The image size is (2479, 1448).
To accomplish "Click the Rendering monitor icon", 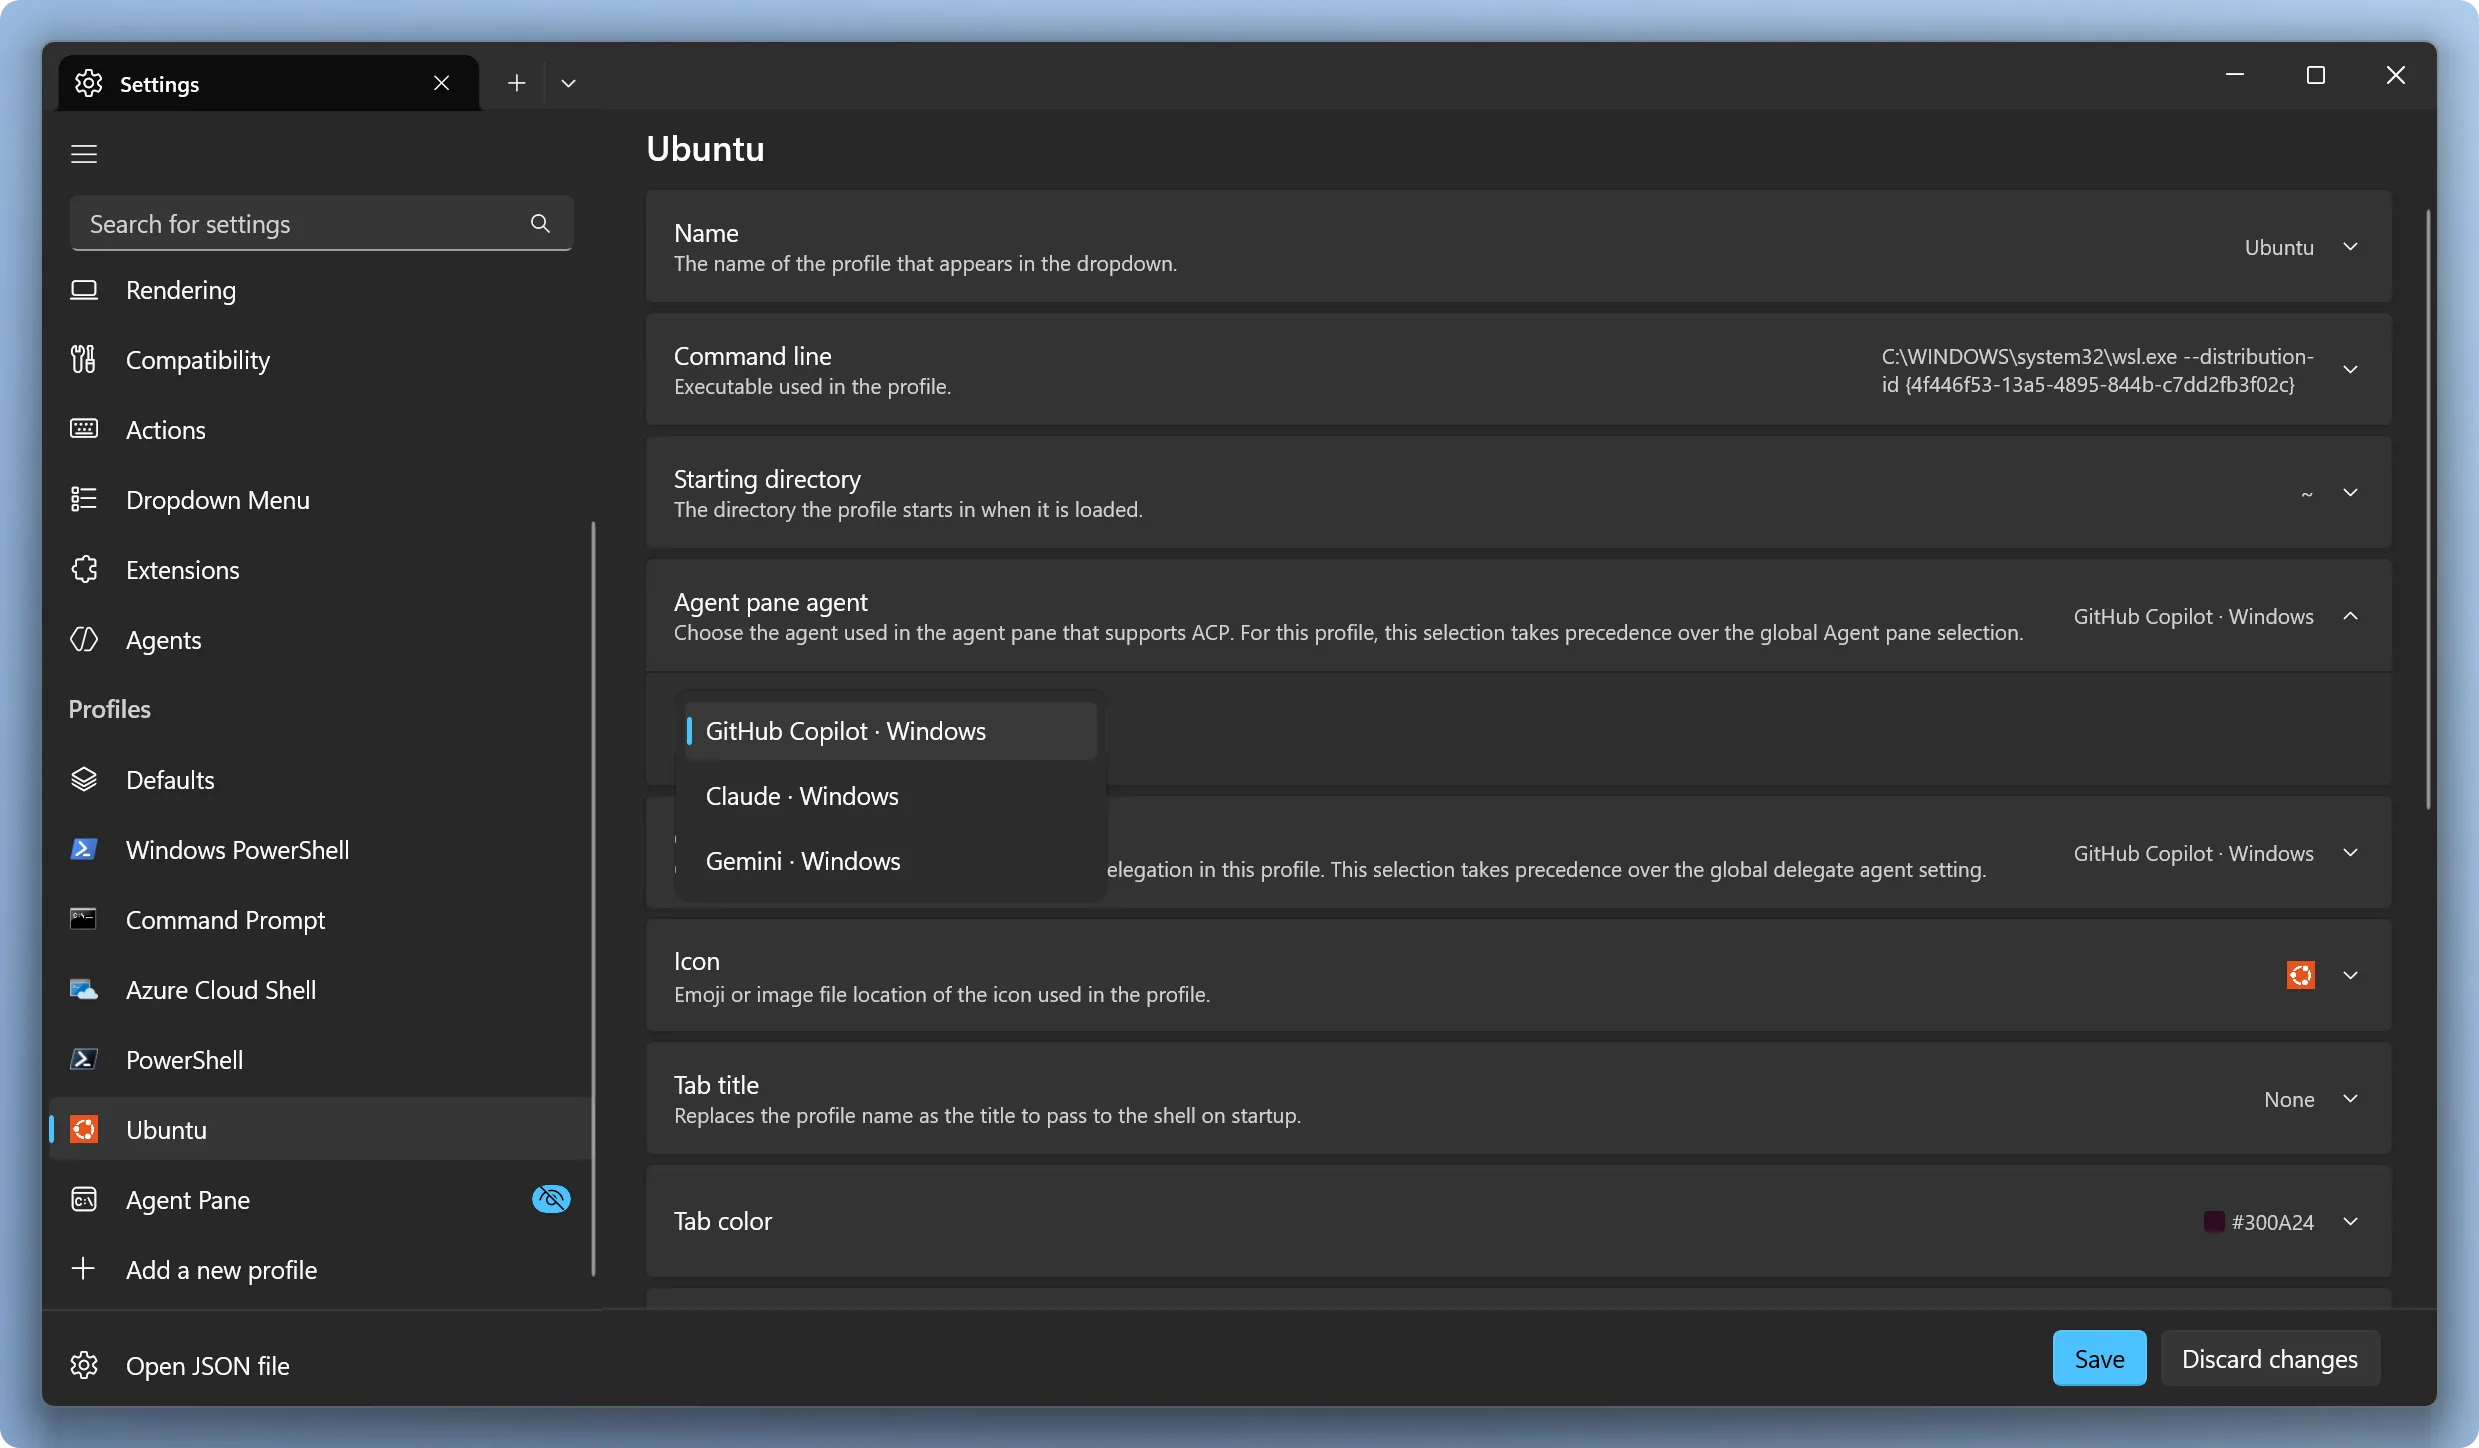I will click(x=84, y=290).
